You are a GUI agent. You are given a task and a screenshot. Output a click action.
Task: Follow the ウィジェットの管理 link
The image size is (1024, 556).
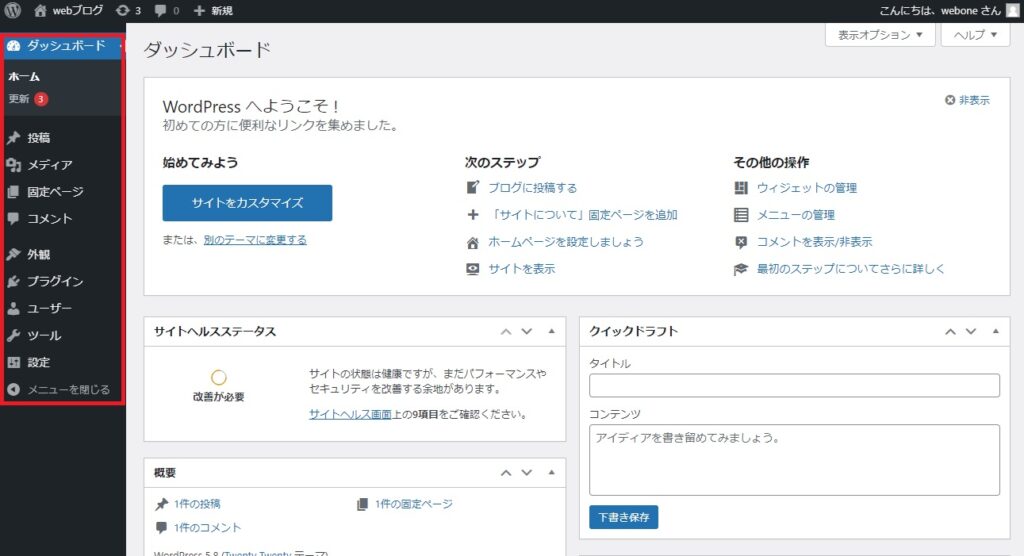(x=807, y=188)
